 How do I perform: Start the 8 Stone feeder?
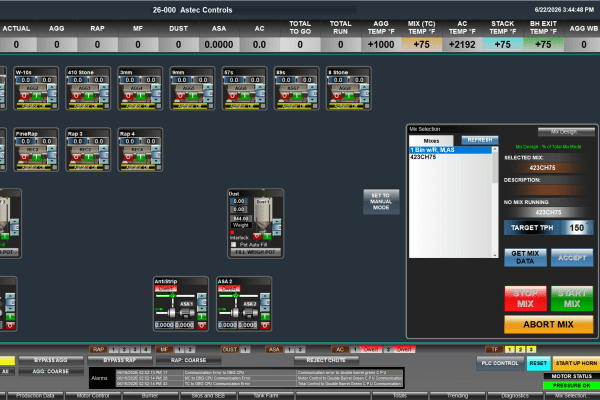click(x=349, y=96)
